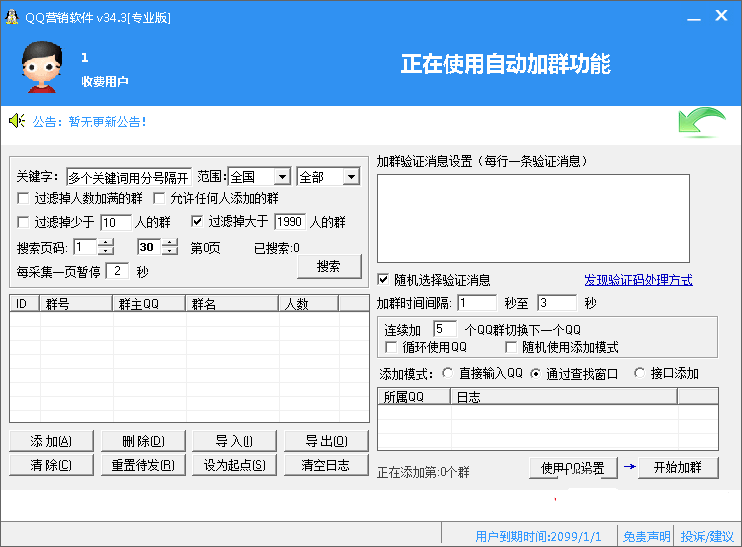Click the 群名 column header

[x=232, y=303]
